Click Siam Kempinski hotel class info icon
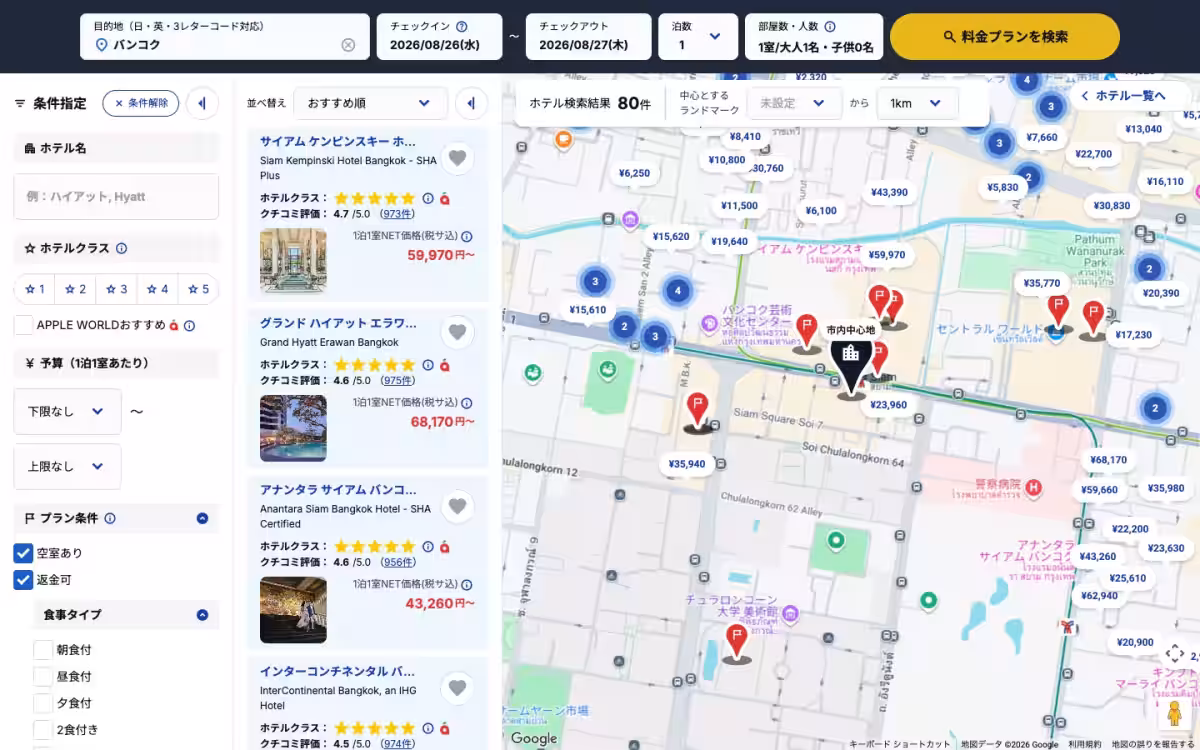Screen dimensions: 1200x750 click(x=428, y=198)
